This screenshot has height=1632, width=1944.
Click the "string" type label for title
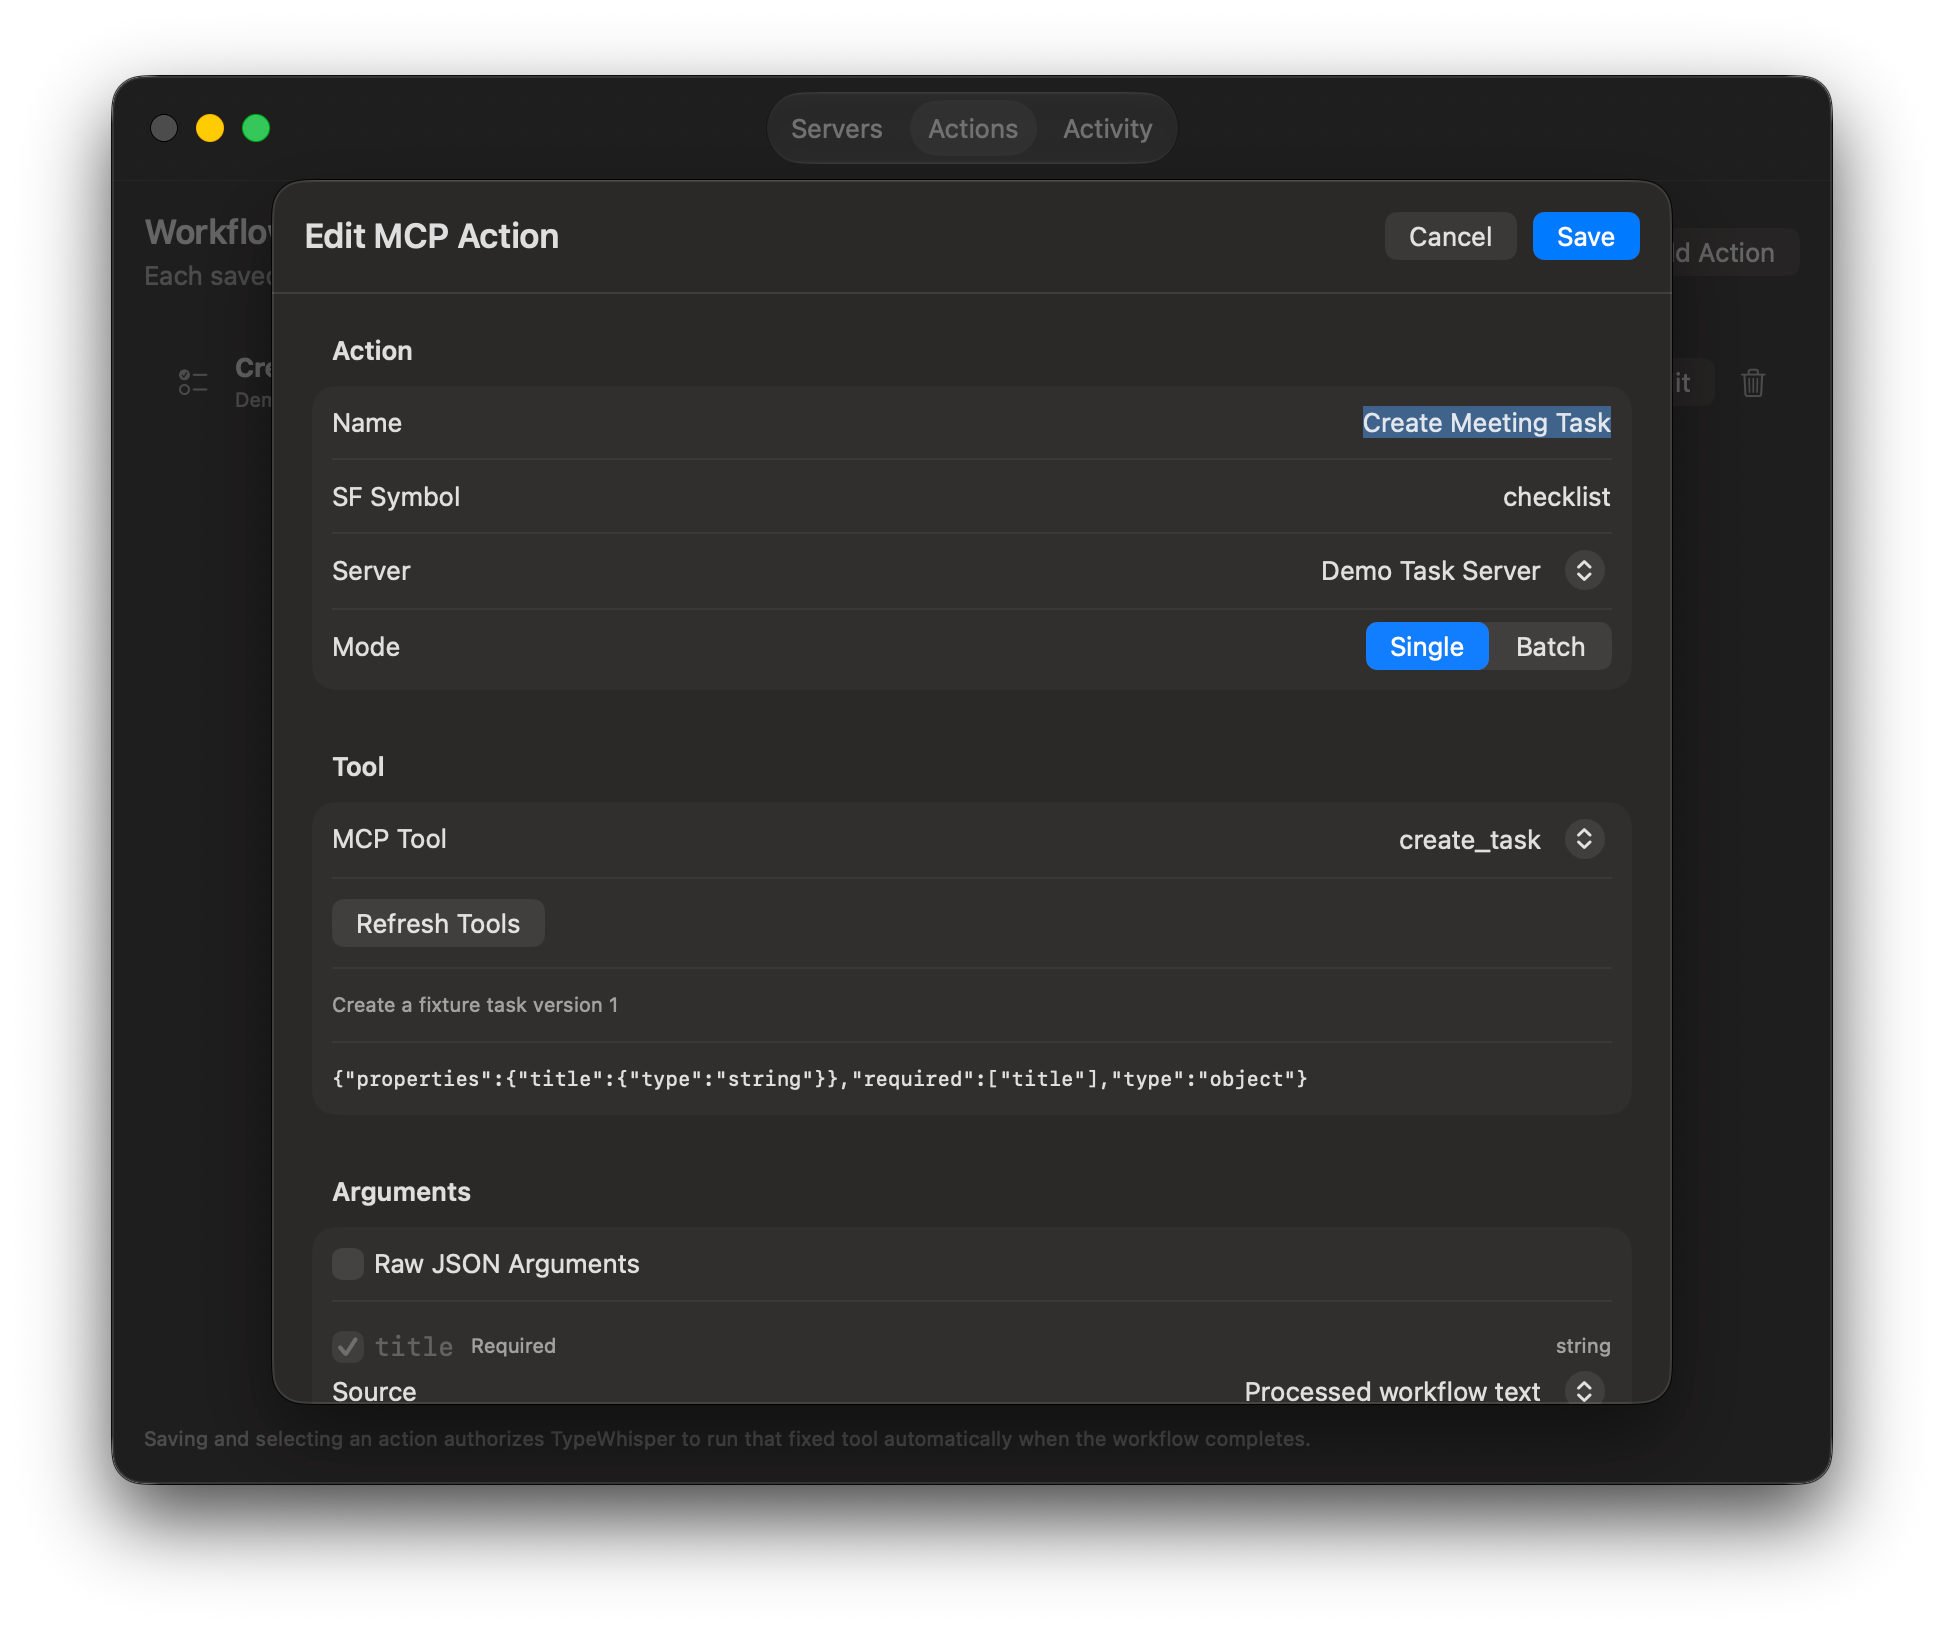[1583, 1346]
